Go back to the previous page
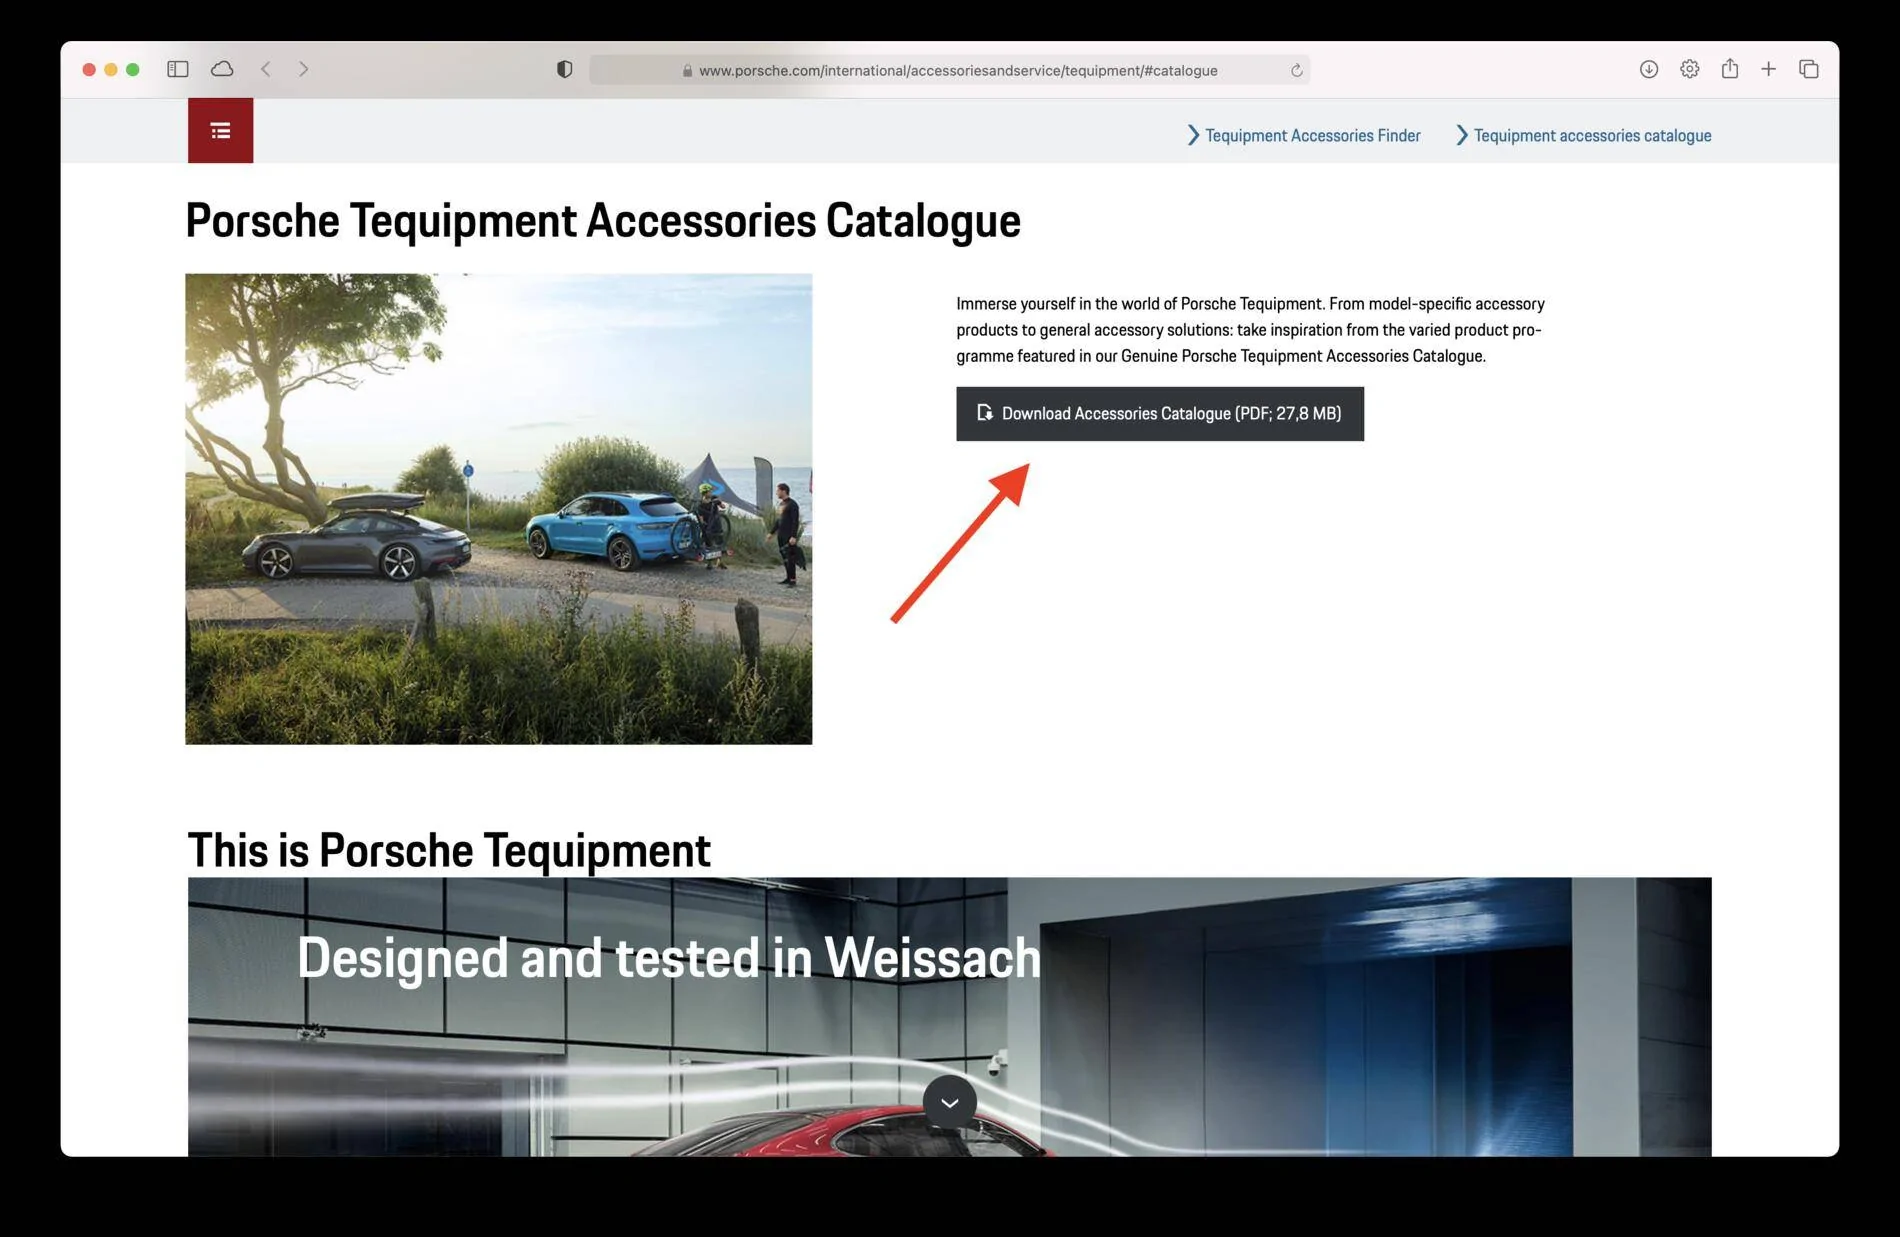 pos(265,69)
